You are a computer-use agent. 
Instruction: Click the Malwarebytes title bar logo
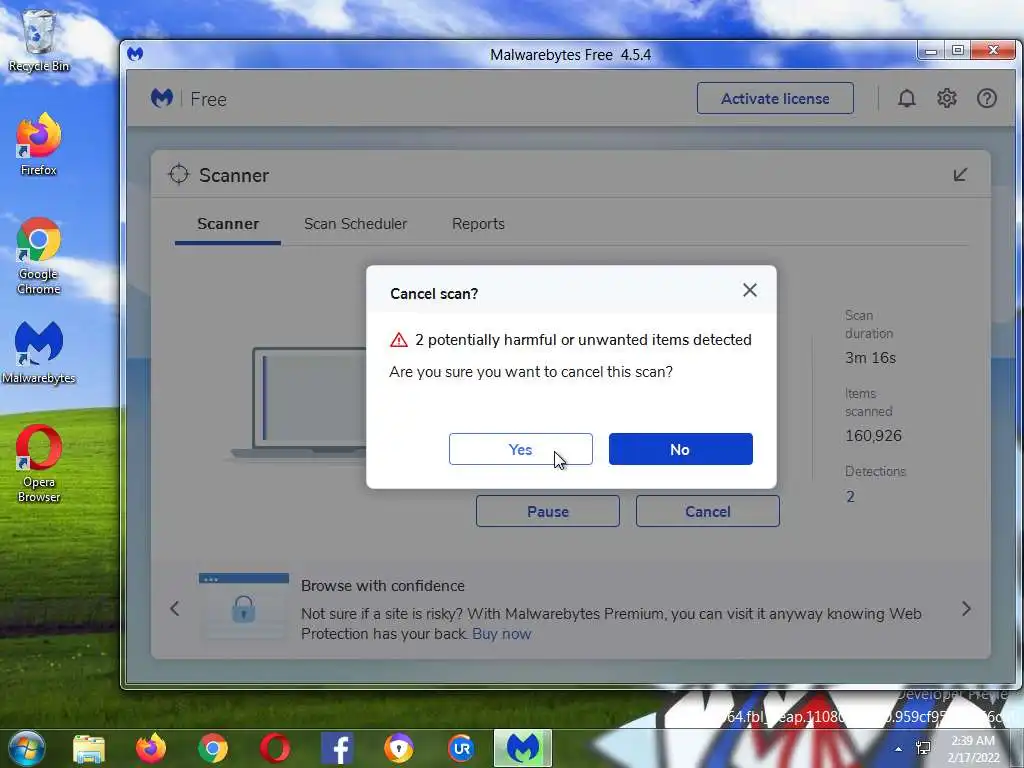pos(135,54)
